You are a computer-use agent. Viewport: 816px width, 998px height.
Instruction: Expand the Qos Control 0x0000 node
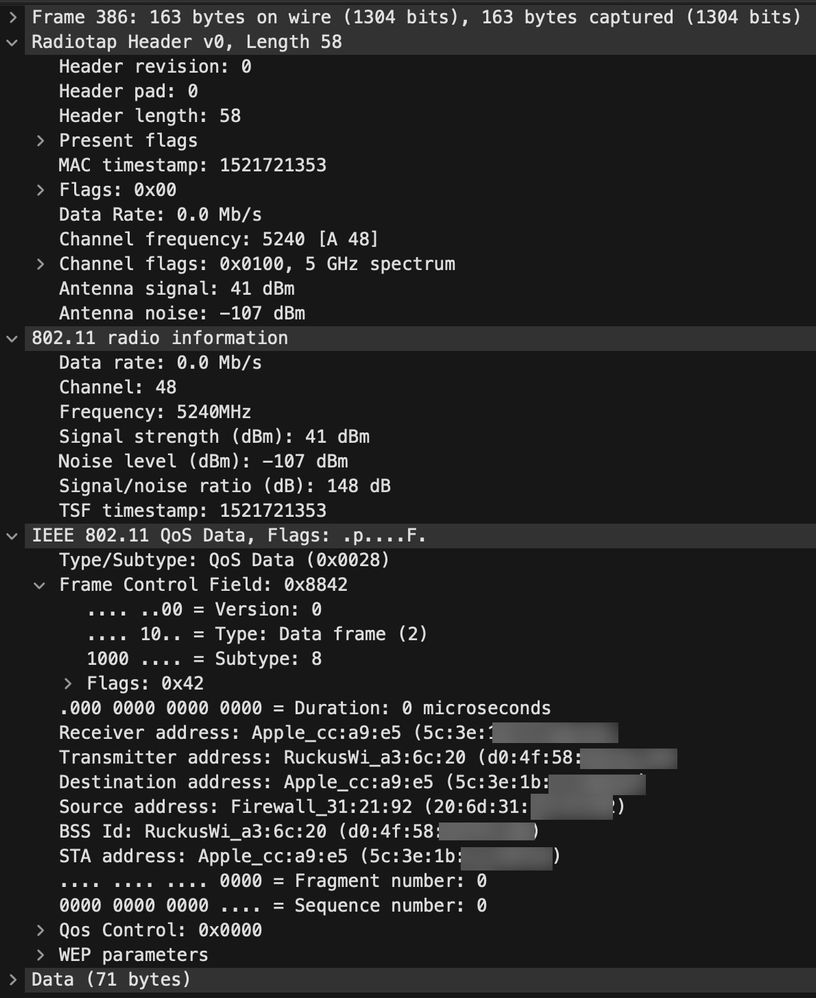pyautogui.click(x=40, y=930)
